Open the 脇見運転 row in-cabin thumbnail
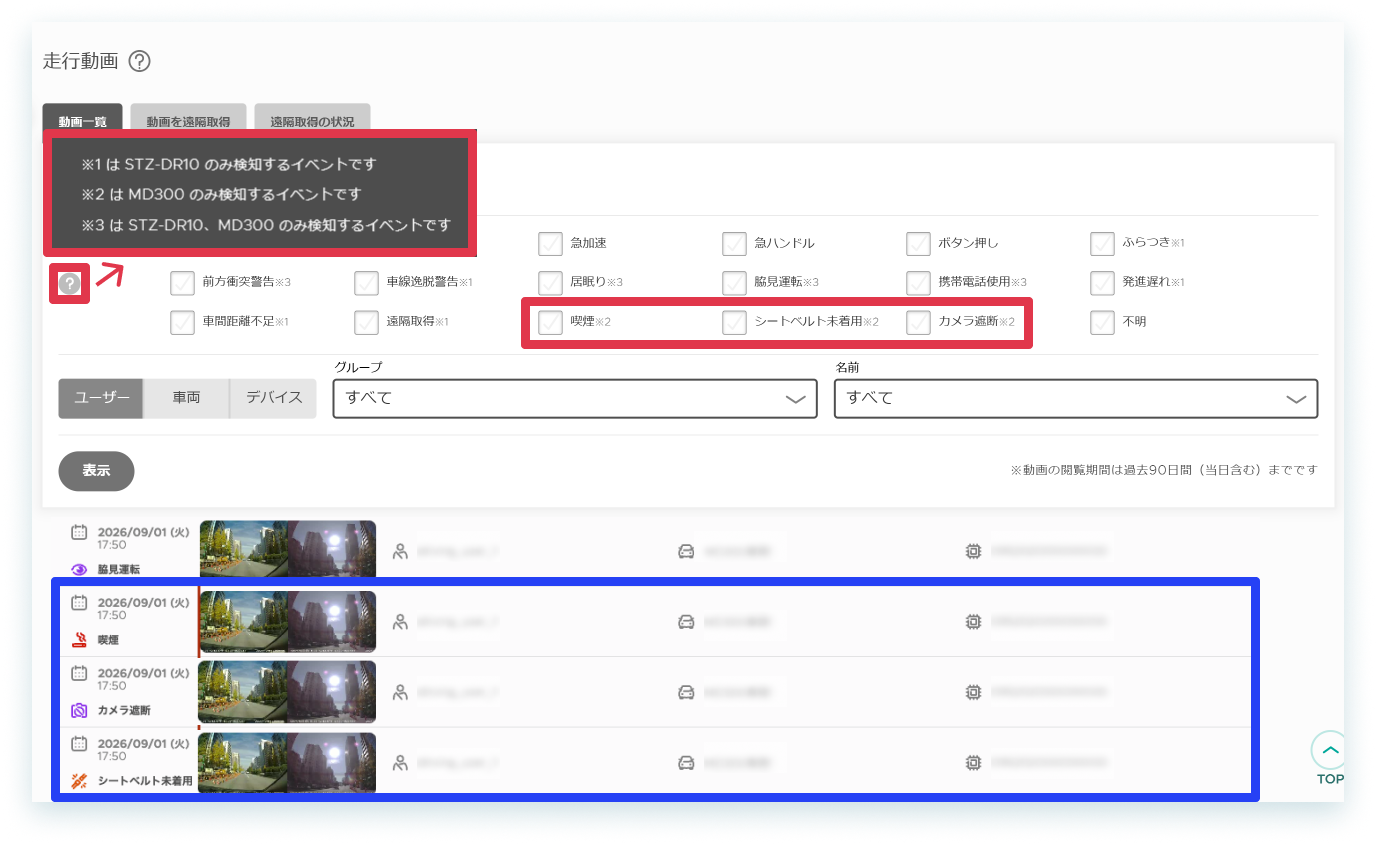Viewport: 1376px width, 844px height. click(x=332, y=549)
